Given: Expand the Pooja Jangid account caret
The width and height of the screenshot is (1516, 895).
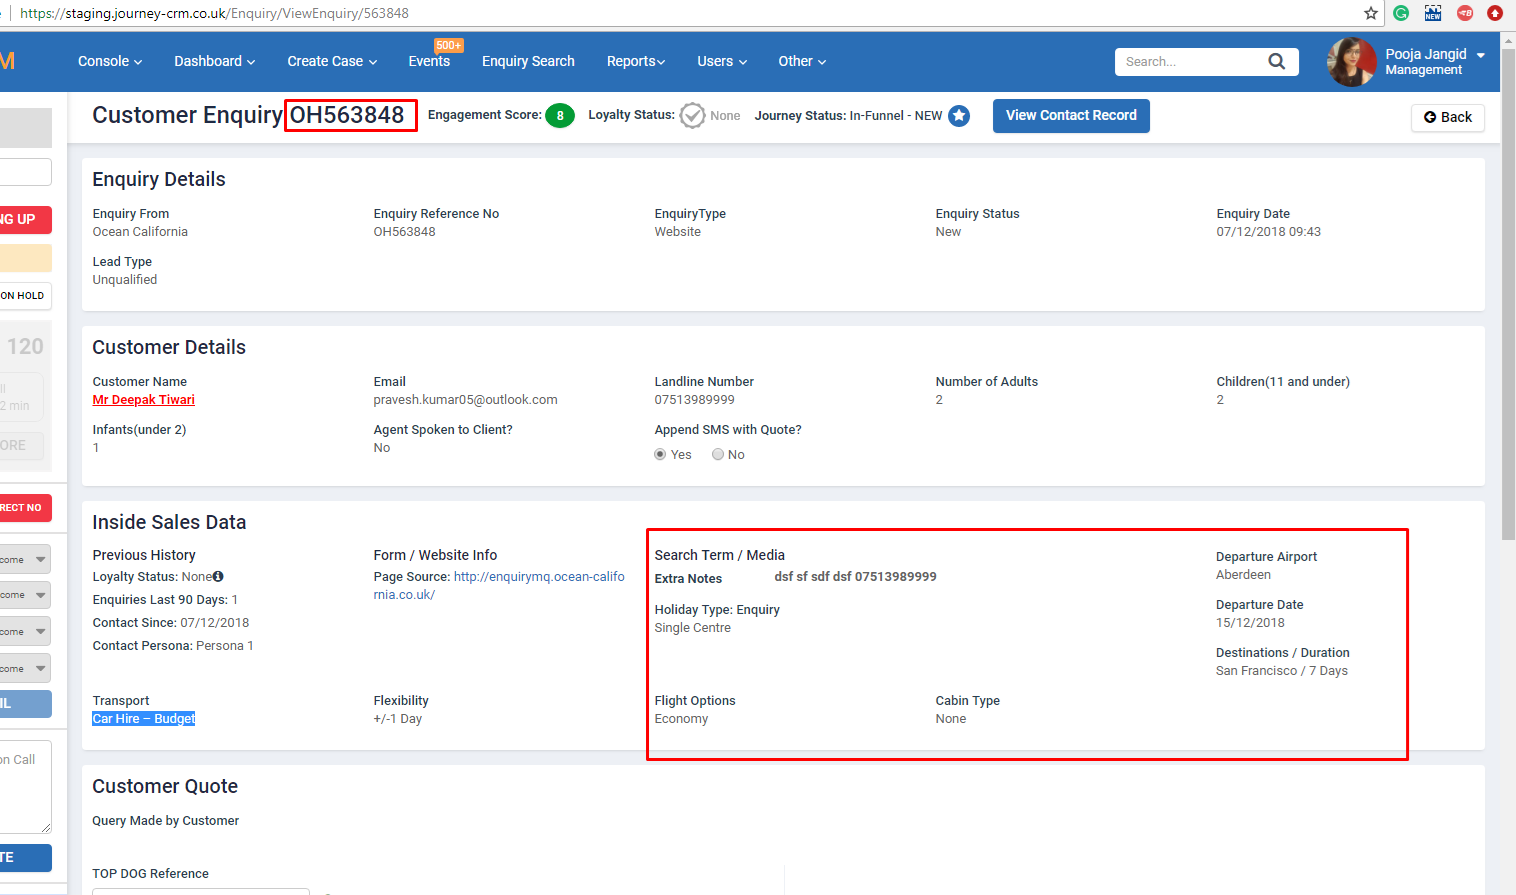Looking at the screenshot, I should (x=1481, y=55).
